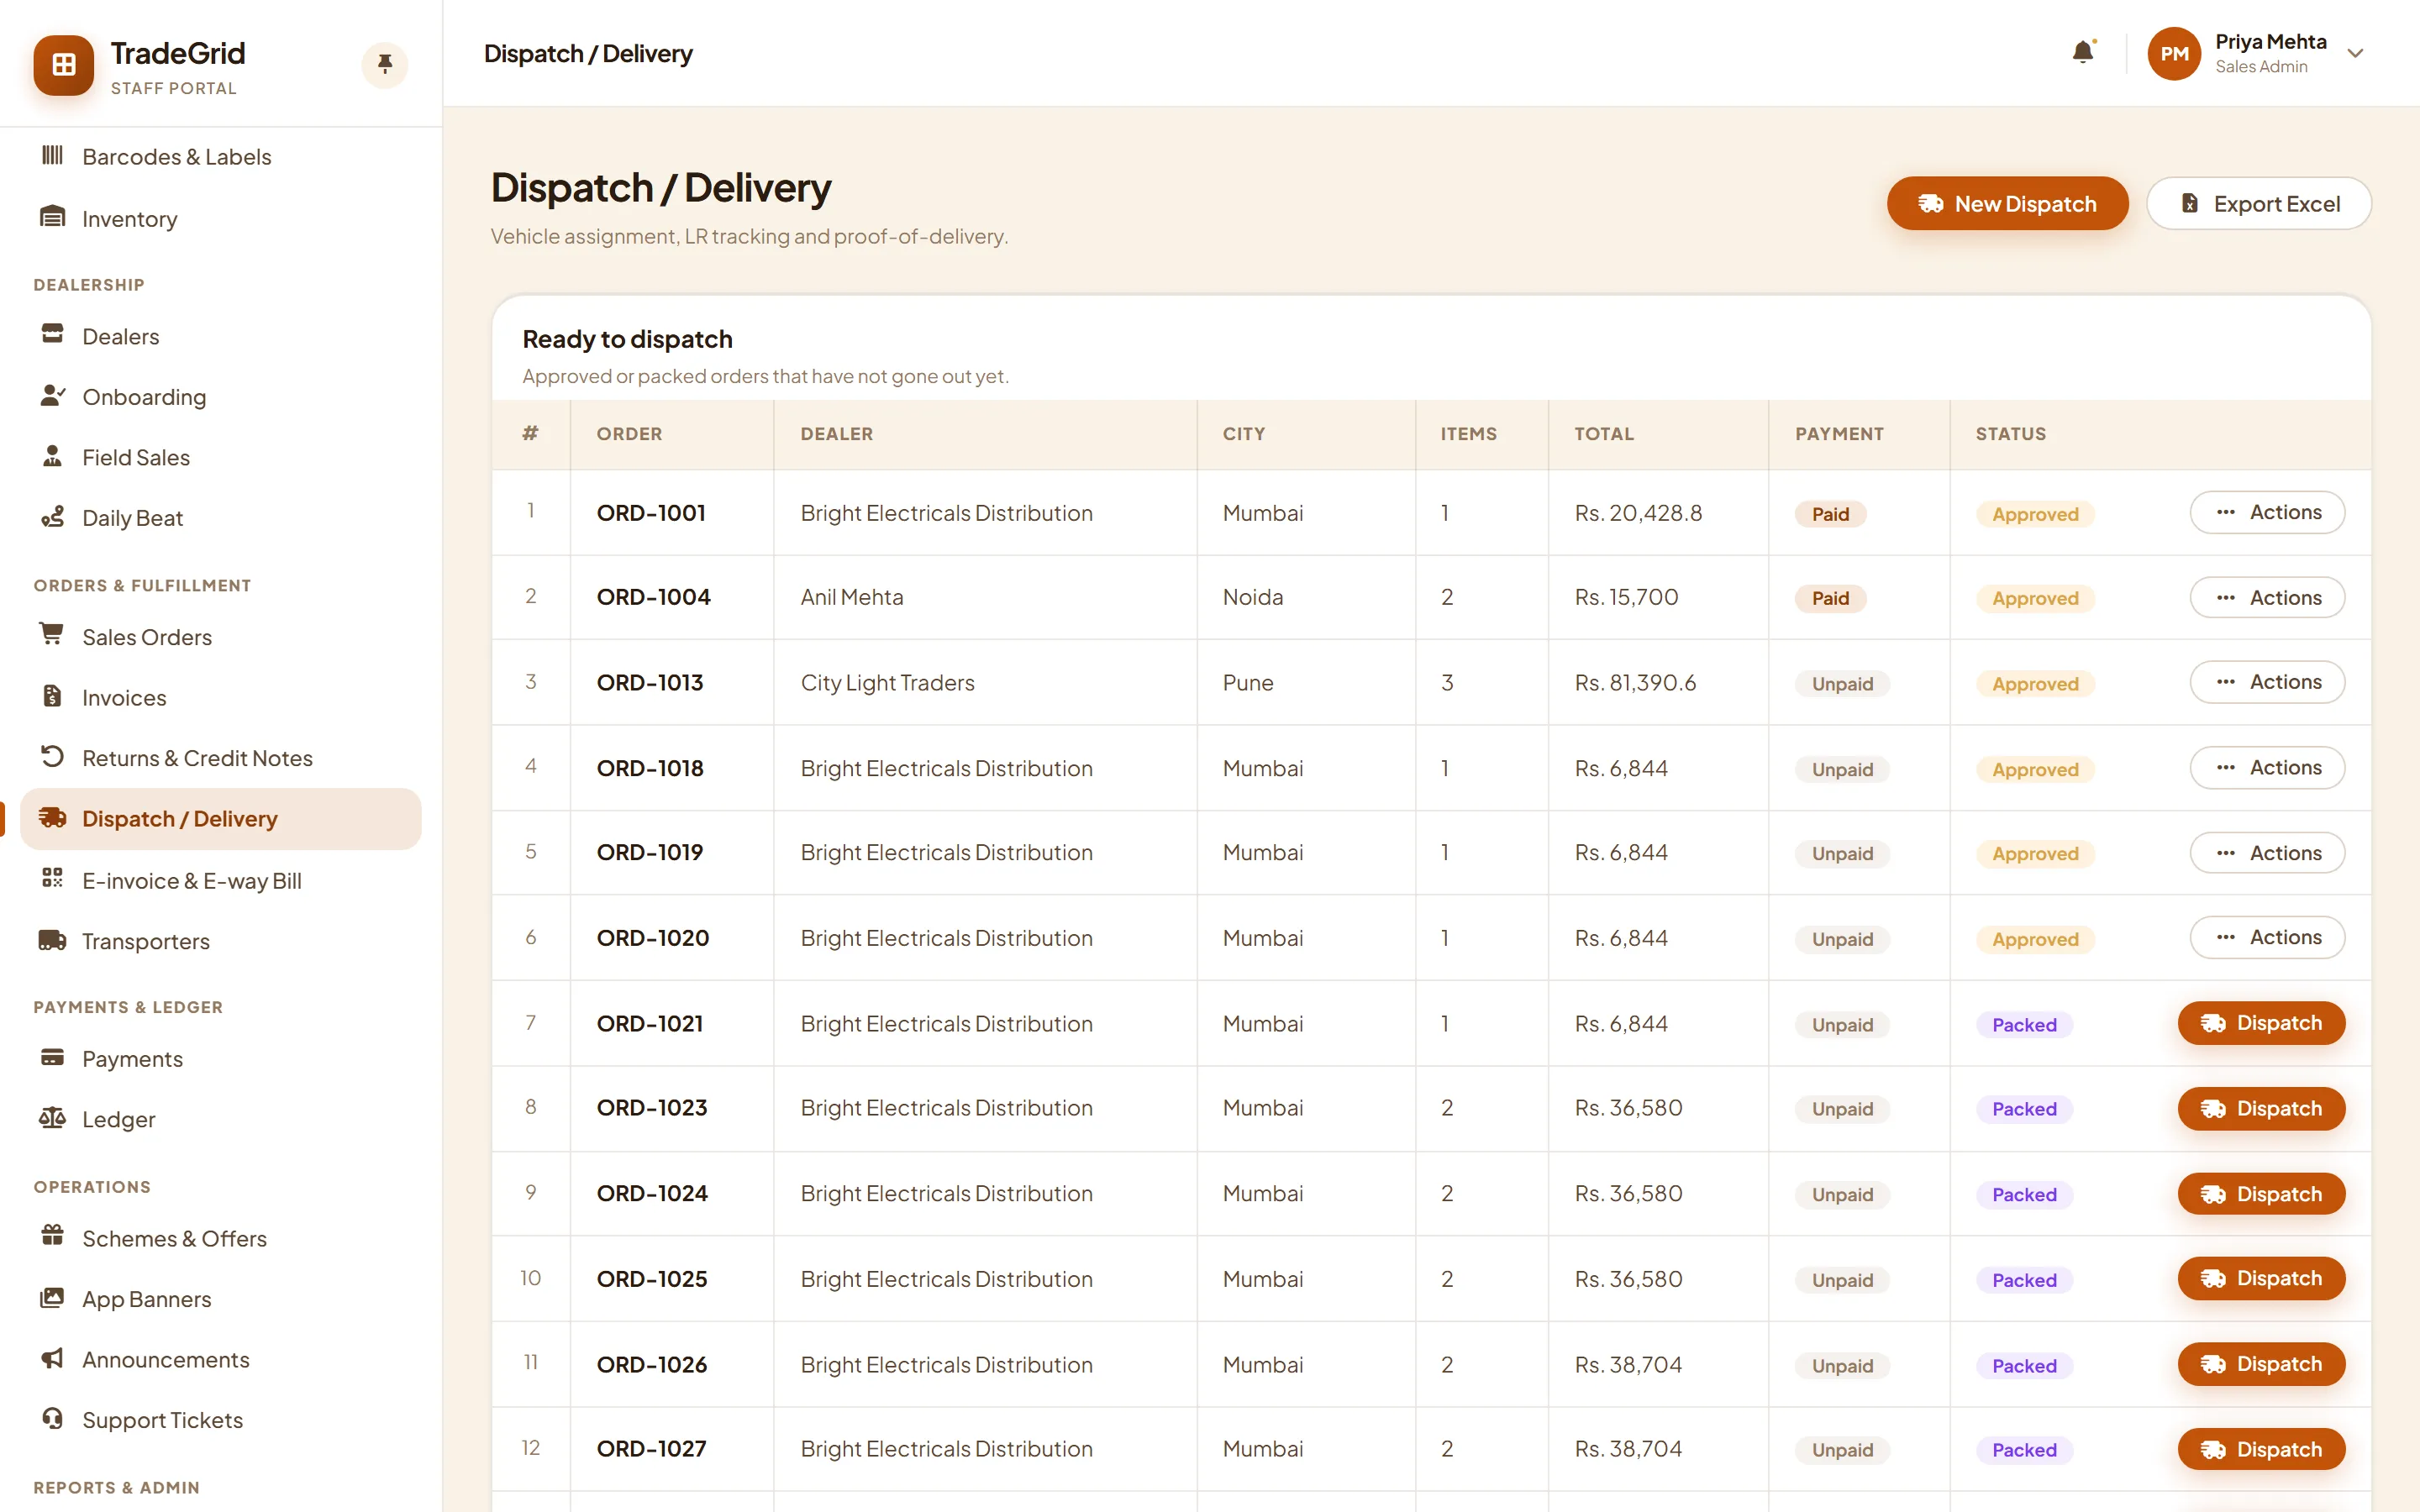The height and width of the screenshot is (1512, 2420).
Task: Go to Announcements in sidebar
Action: pyautogui.click(x=221, y=1360)
